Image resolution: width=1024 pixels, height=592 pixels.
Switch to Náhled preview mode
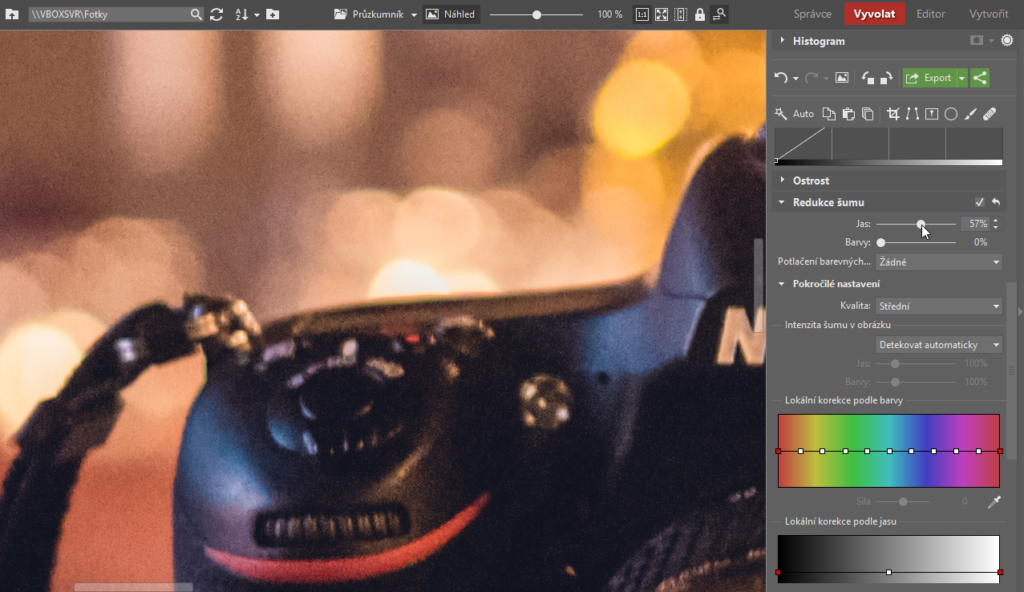[451, 14]
